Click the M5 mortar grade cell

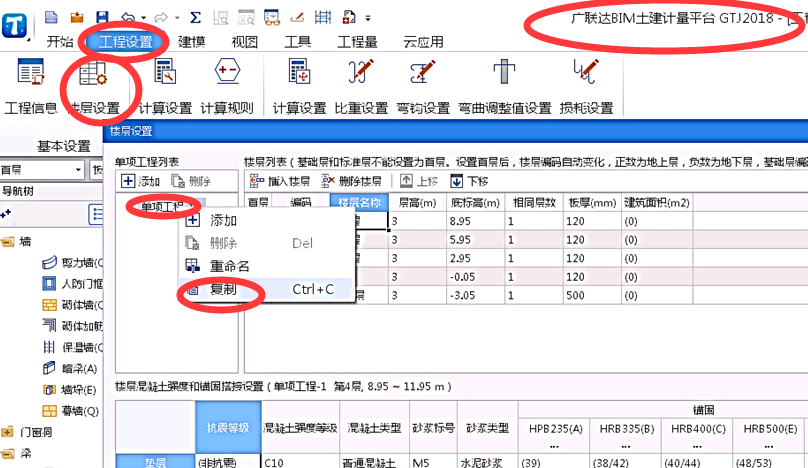[433, 462]
